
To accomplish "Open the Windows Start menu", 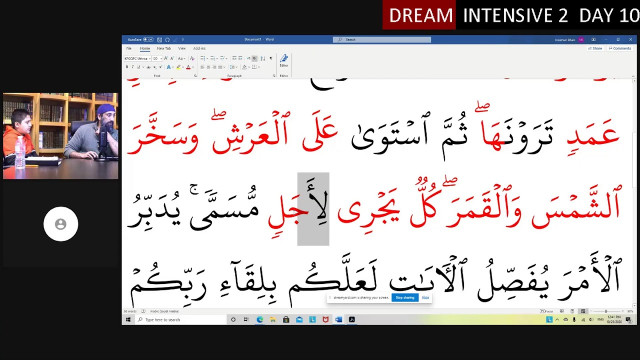I will [x=128, y=320].
